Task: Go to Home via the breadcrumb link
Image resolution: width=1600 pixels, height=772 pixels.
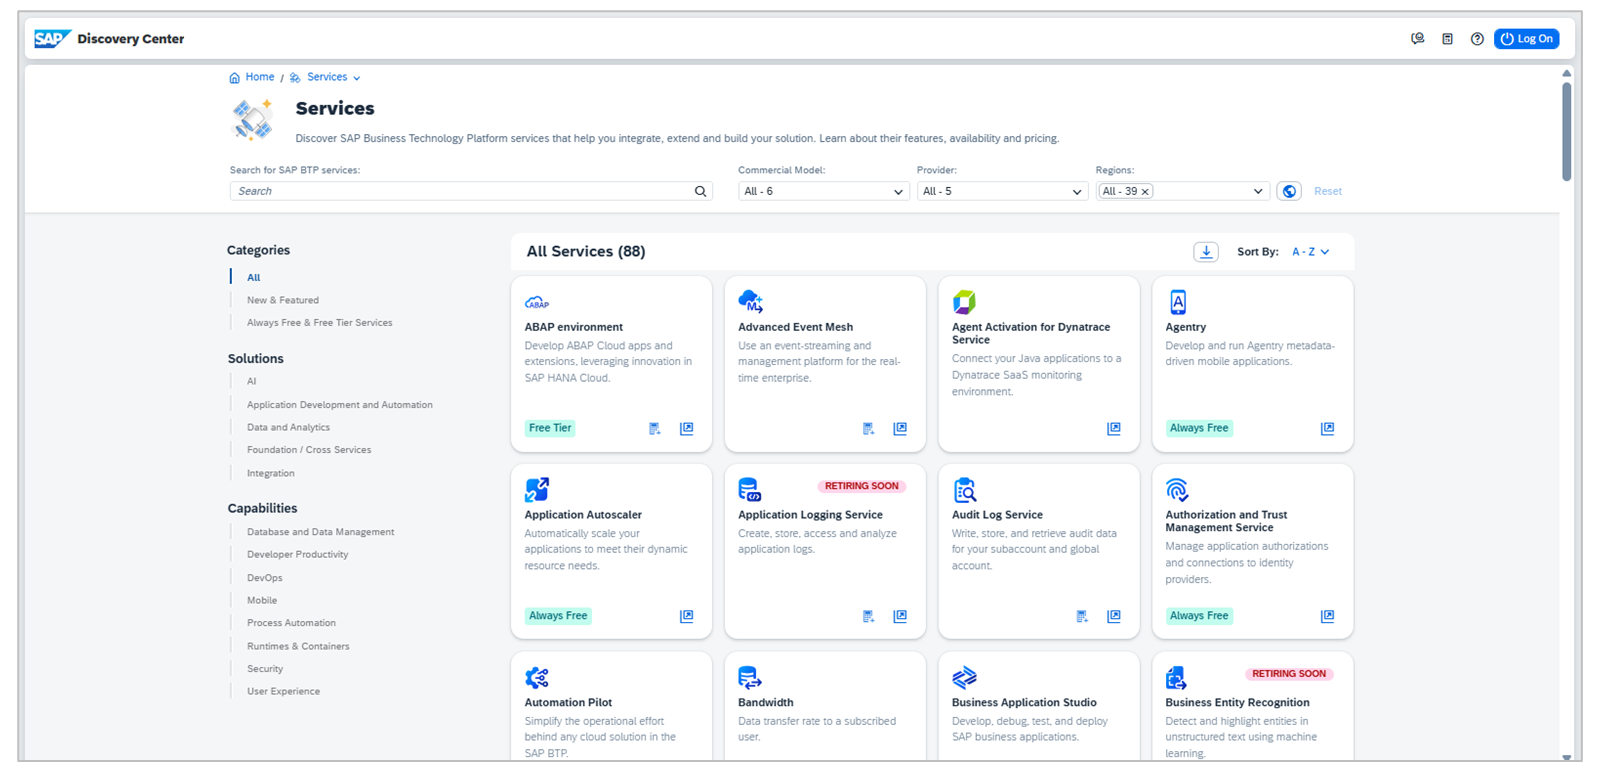Action: pyautogui.click(x=260, y=77)
